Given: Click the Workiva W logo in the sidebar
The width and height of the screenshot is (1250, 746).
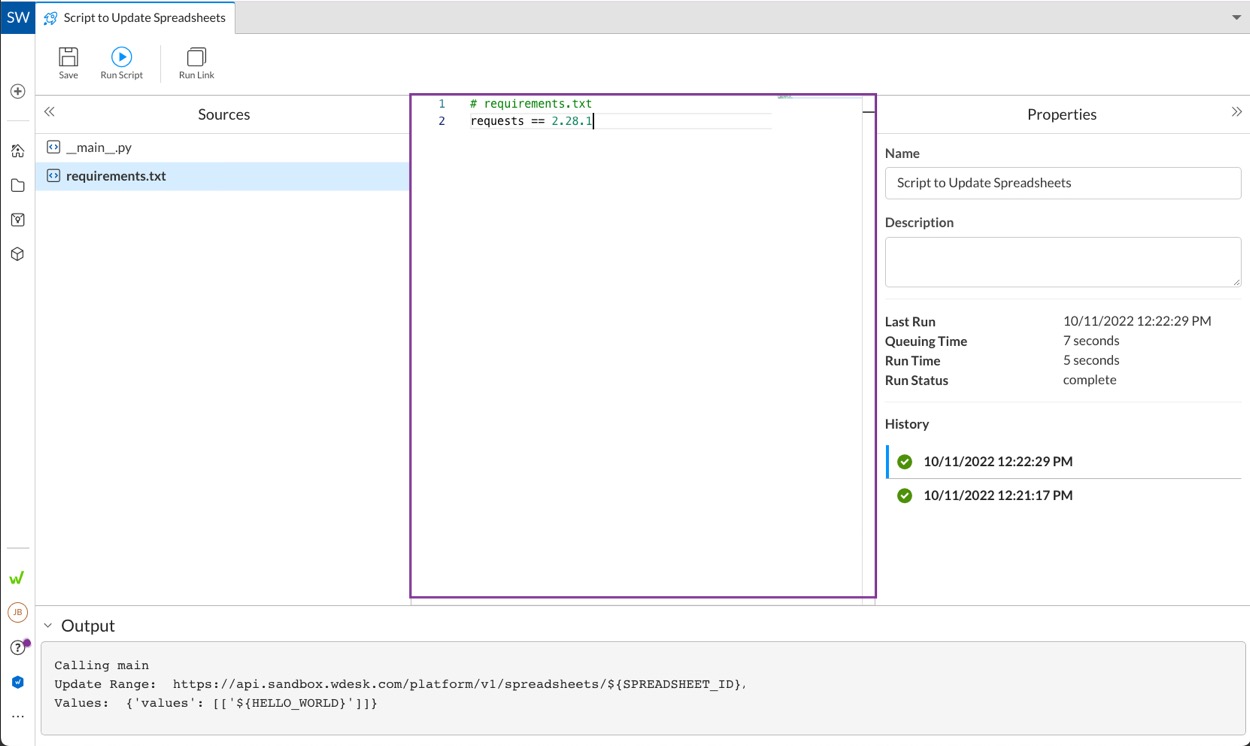Looking at the screenshot, I should 17,577.
